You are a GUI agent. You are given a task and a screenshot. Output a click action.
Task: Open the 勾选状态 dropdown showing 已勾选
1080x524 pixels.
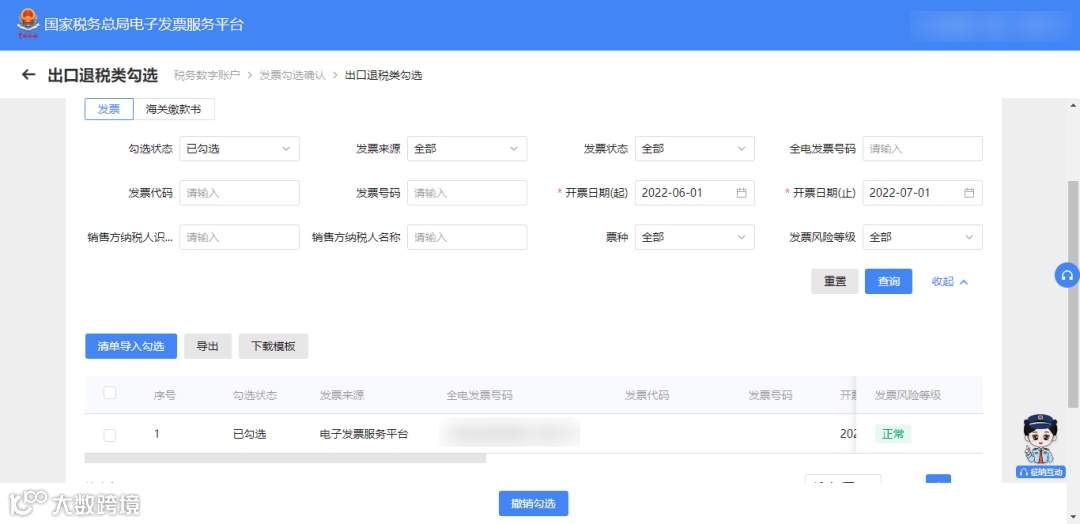tap(239, 149)
